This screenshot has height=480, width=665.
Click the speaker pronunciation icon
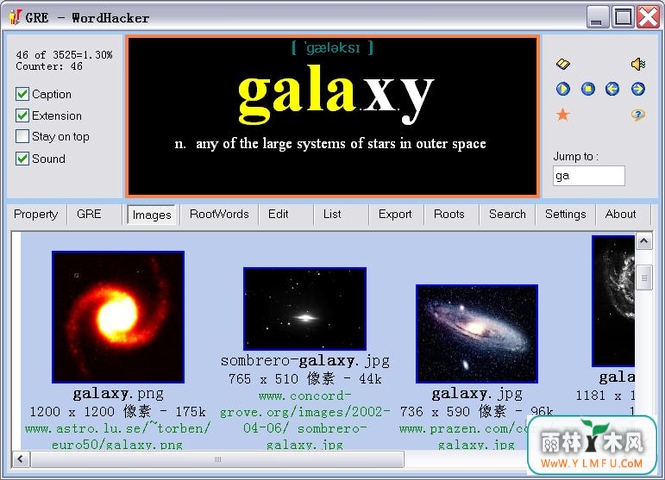638,64
